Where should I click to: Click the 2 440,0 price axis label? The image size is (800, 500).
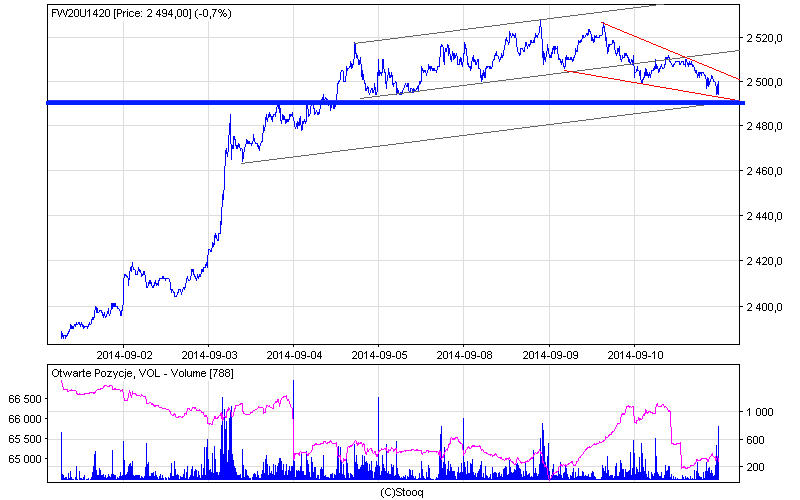[764, 216]
